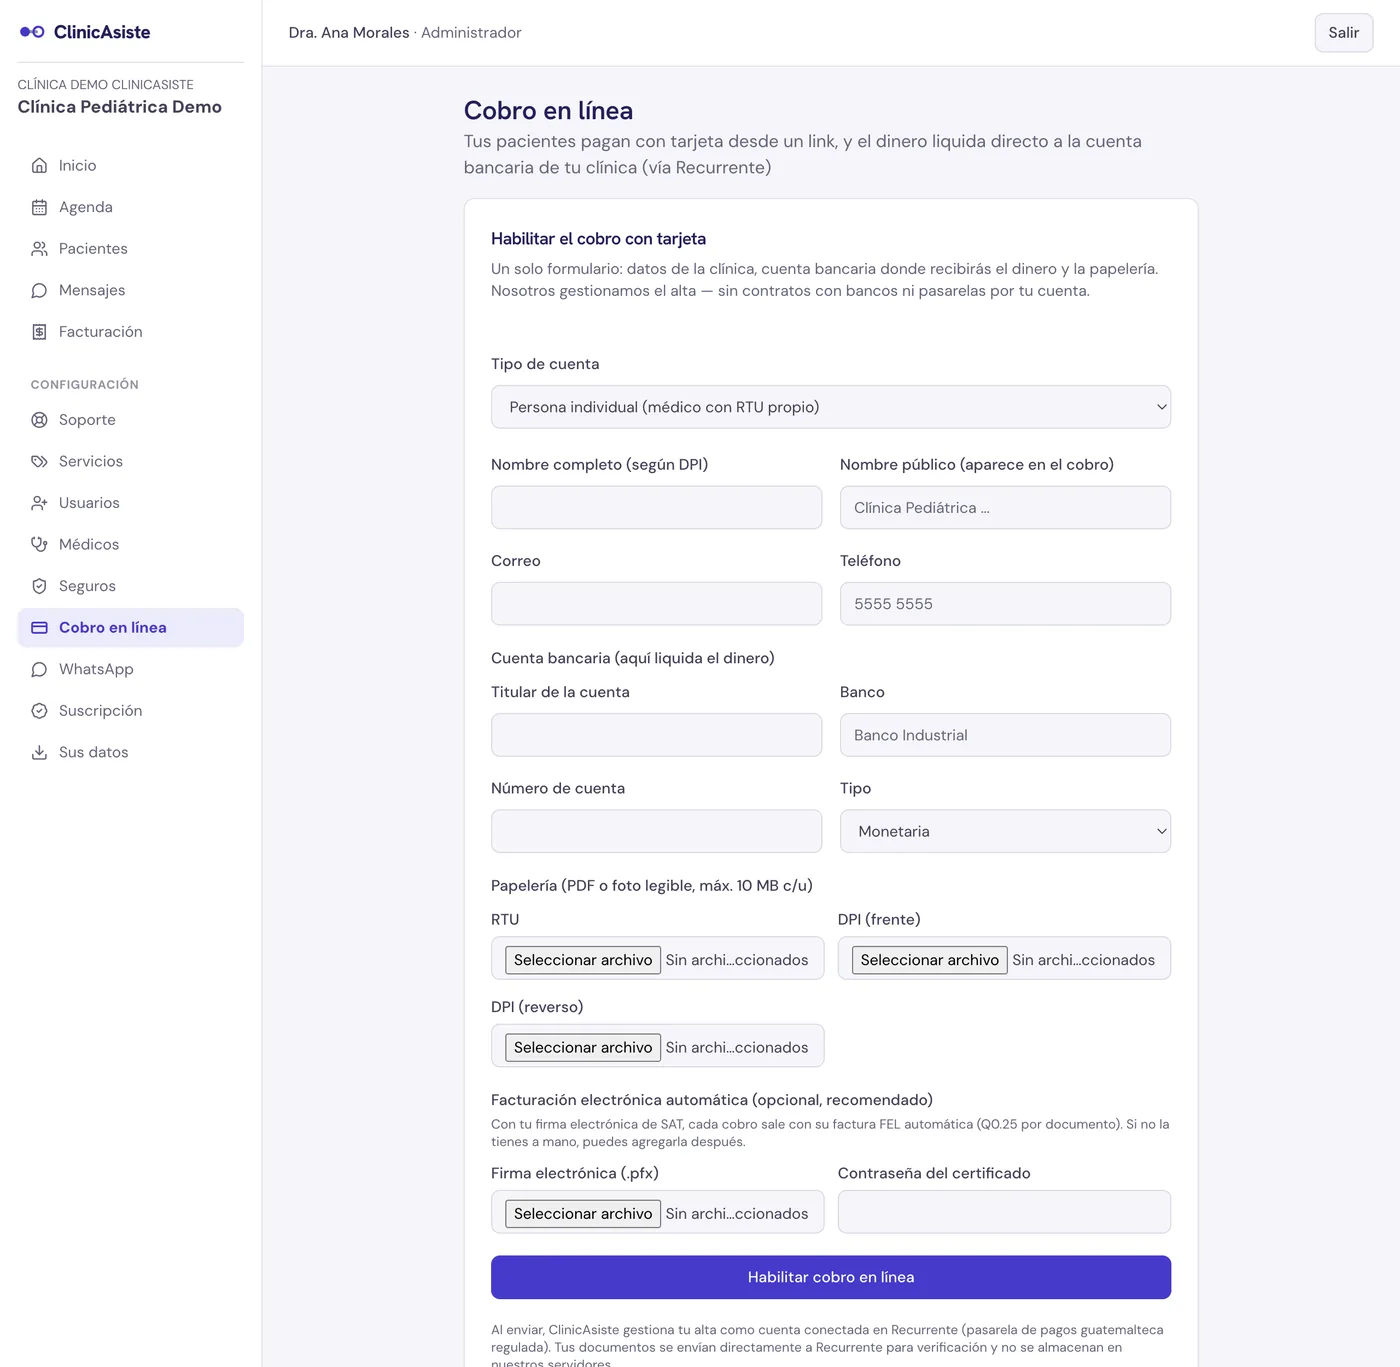Submit with Habilitar cobro en línea button
This screenshot has height=1367, width=1400.
pyautogui.click(x=831, y=1277)
